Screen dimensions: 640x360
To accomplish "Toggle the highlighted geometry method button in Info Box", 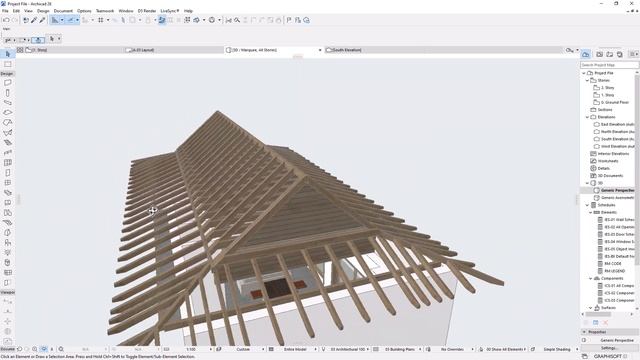I will (38, 40).
